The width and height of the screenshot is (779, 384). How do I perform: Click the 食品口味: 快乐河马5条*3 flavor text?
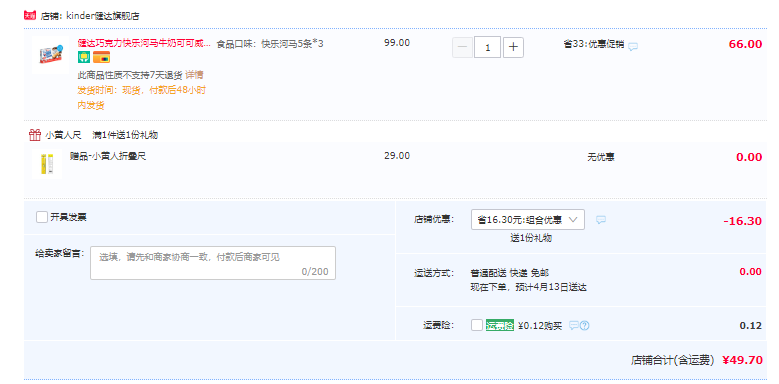270,44
